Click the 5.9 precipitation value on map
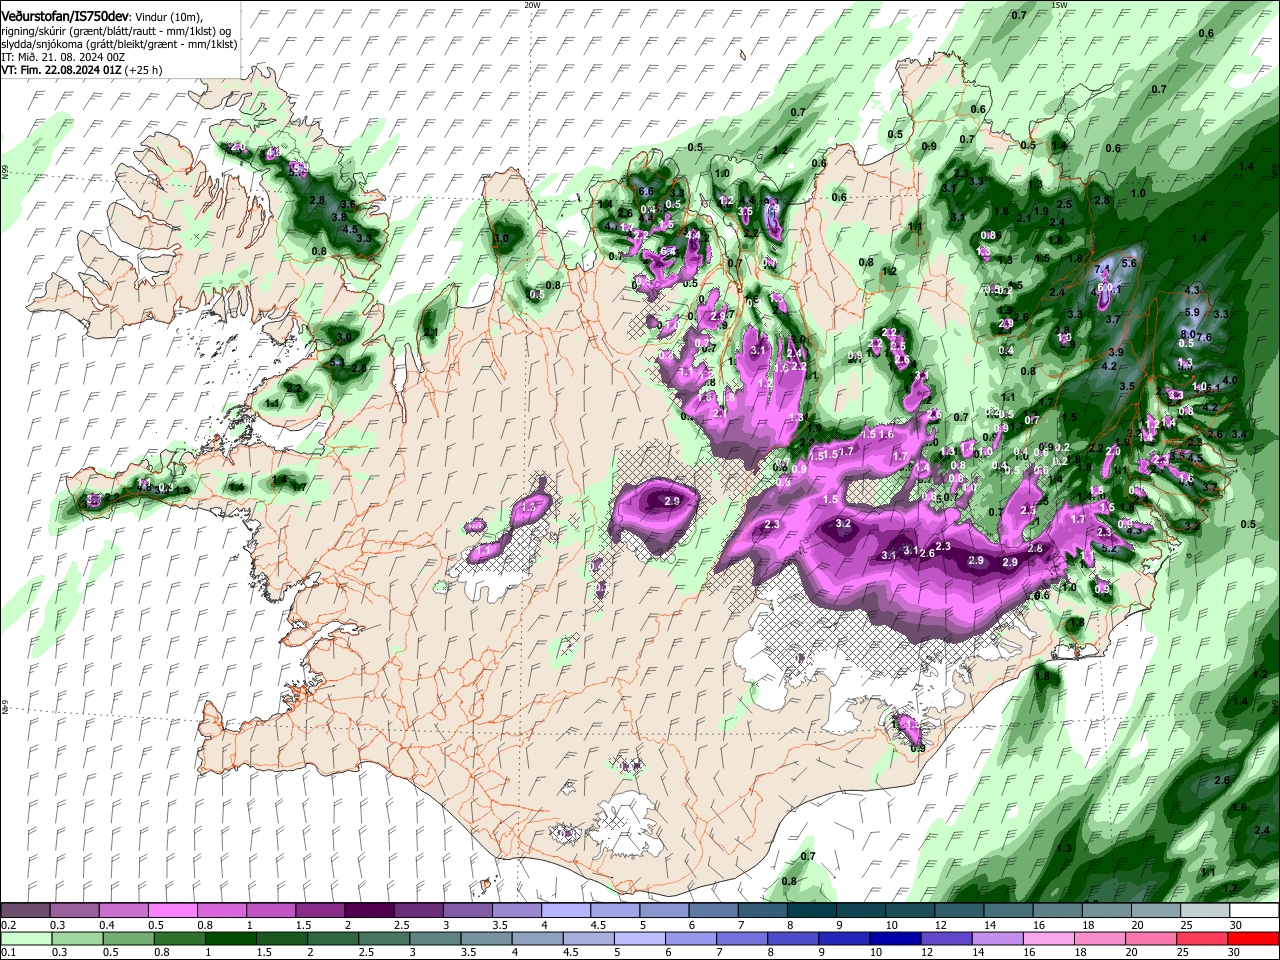1280x960 pixels. pos(1192,313)
